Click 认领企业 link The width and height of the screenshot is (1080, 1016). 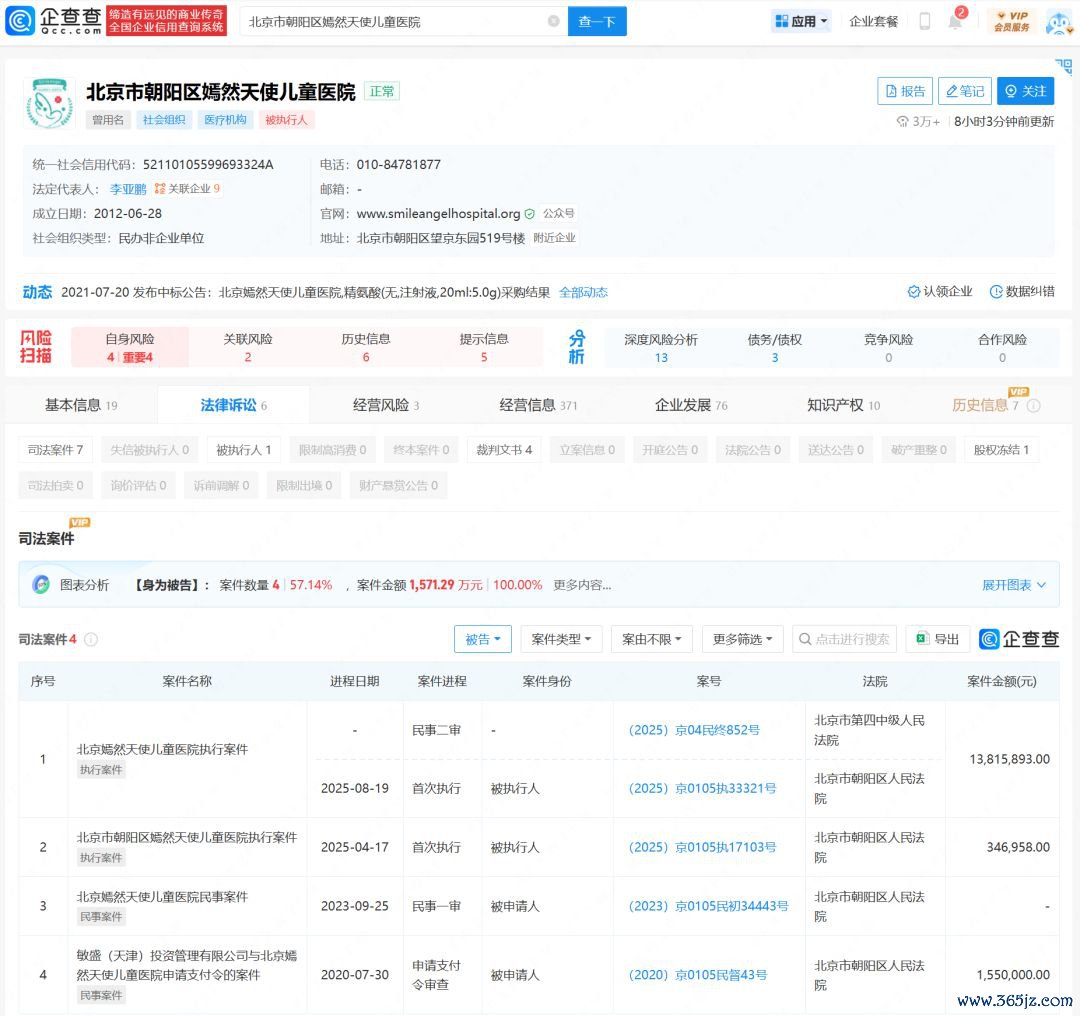click(940, 291)
